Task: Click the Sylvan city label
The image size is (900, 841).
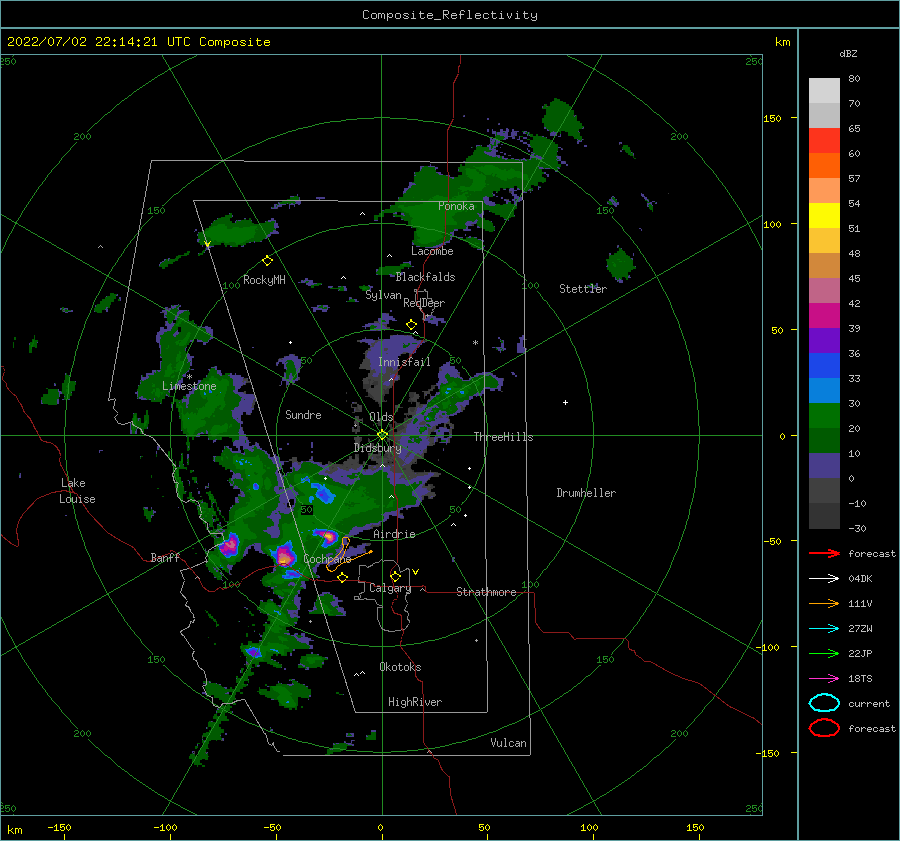Action: coord(383,295)
